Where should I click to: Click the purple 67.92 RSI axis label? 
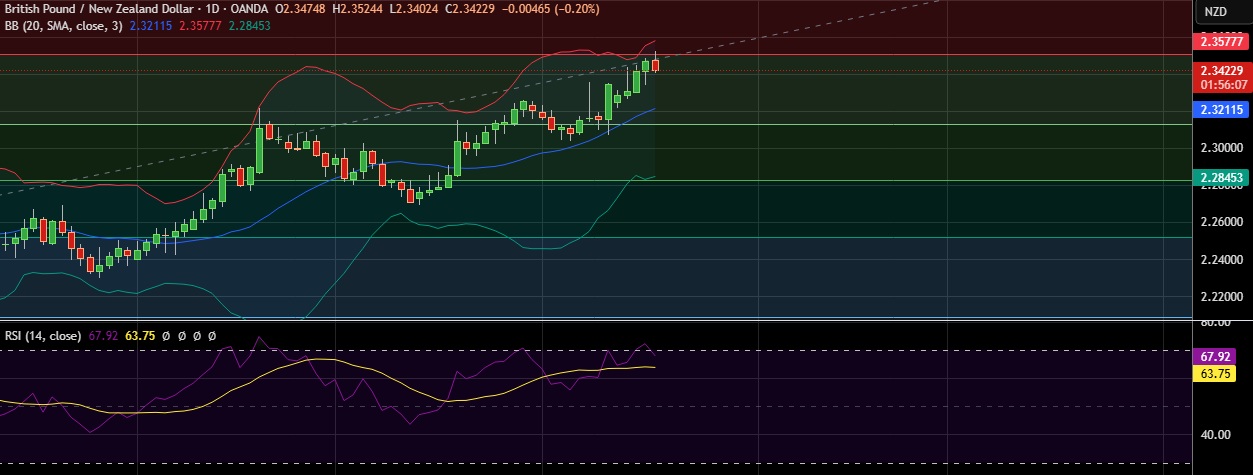[x=1217, y=356]
